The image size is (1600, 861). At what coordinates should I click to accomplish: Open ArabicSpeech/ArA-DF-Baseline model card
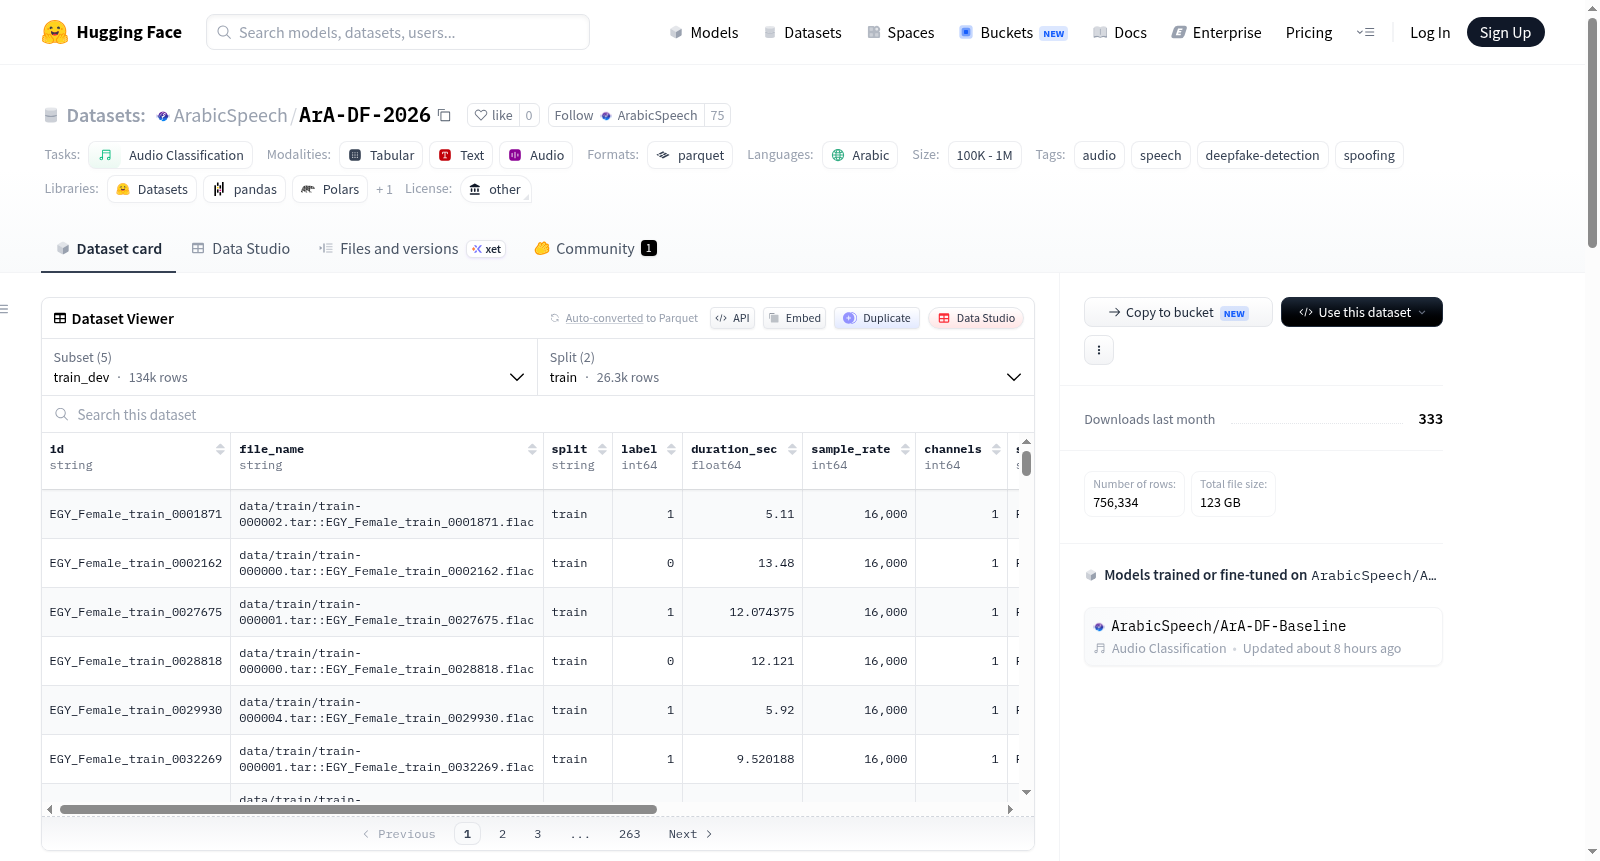1263,636
